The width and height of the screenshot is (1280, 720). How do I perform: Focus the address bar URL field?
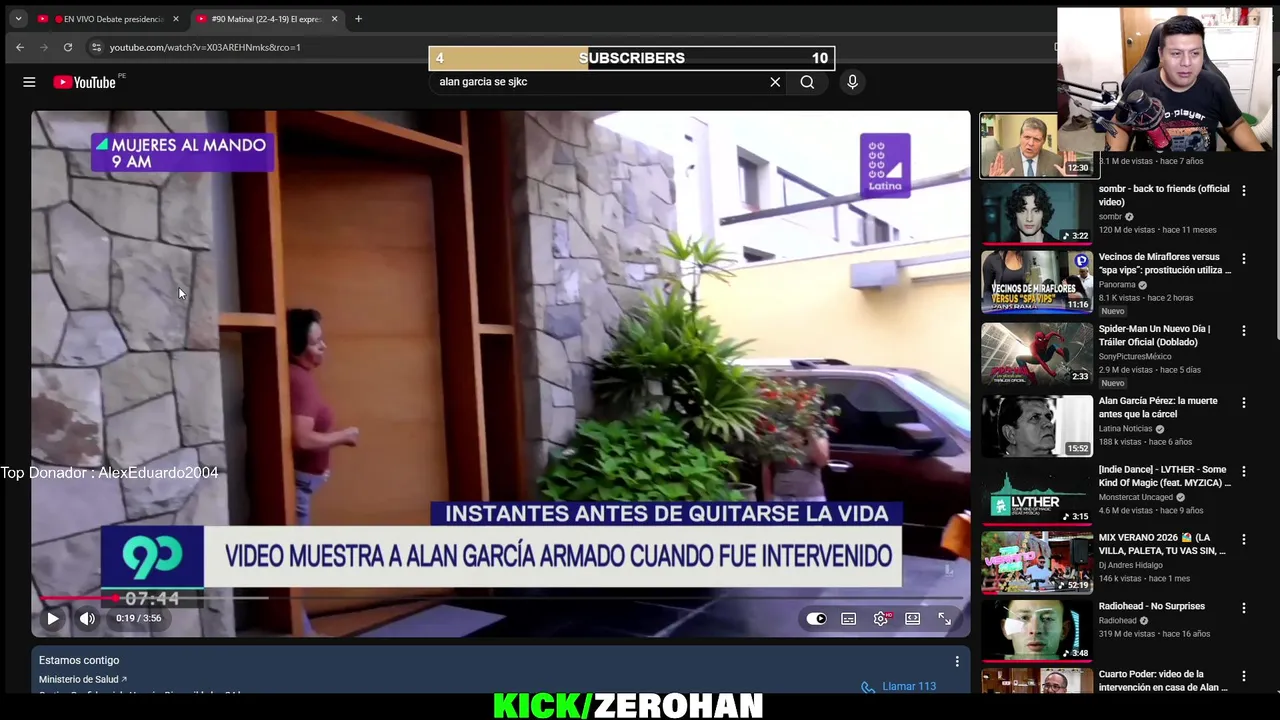tap(204, 47)
